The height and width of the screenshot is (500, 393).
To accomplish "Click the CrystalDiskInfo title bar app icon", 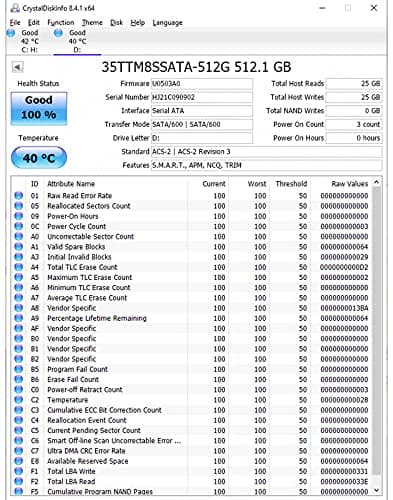I will (15, 8).
